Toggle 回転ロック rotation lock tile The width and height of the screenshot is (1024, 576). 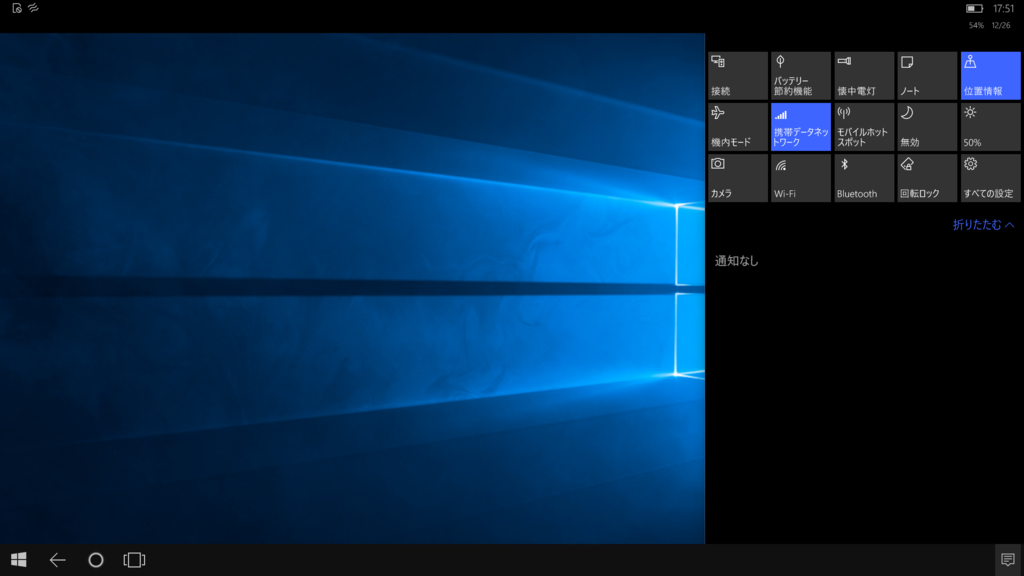[927, 178]
